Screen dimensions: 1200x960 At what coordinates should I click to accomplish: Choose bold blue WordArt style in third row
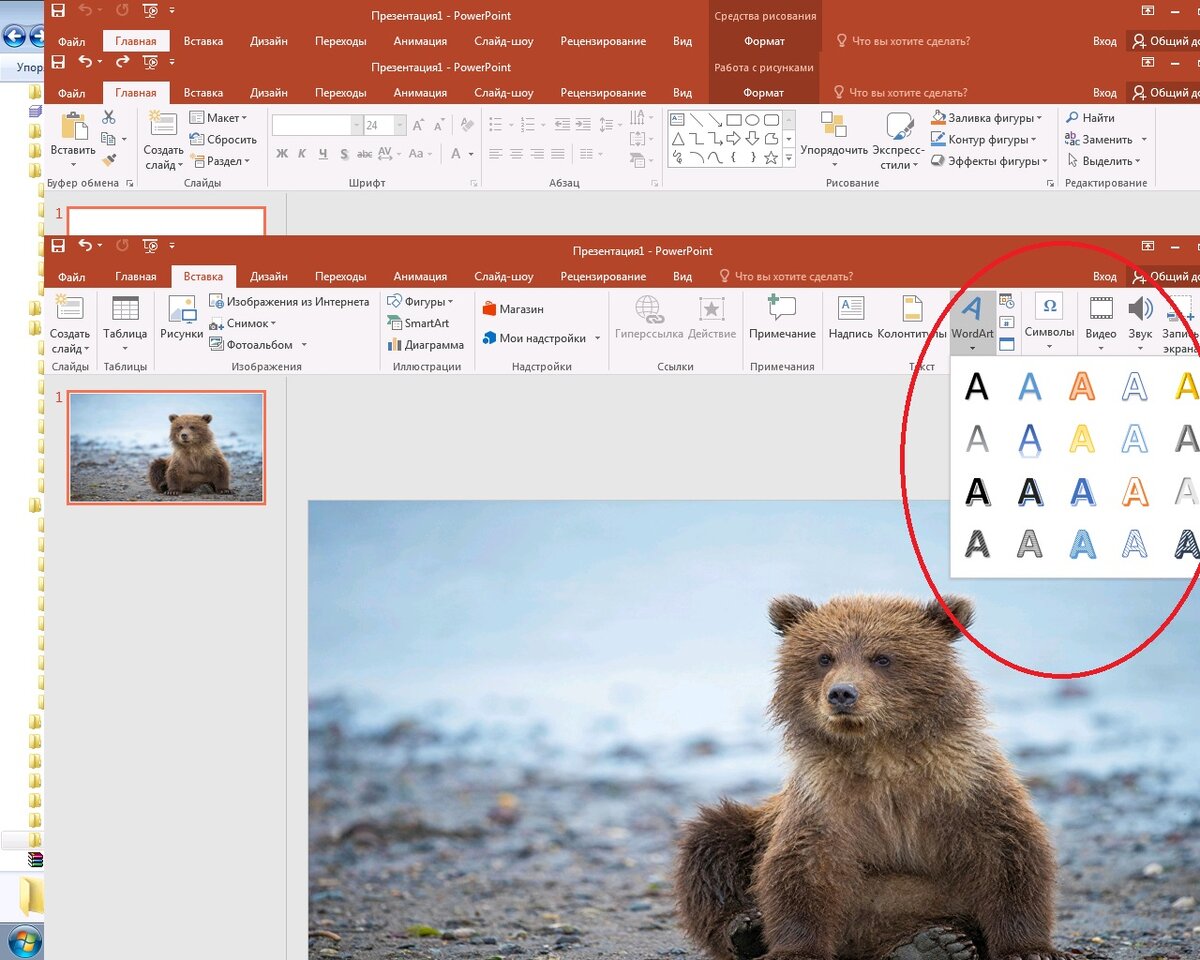1082,491
